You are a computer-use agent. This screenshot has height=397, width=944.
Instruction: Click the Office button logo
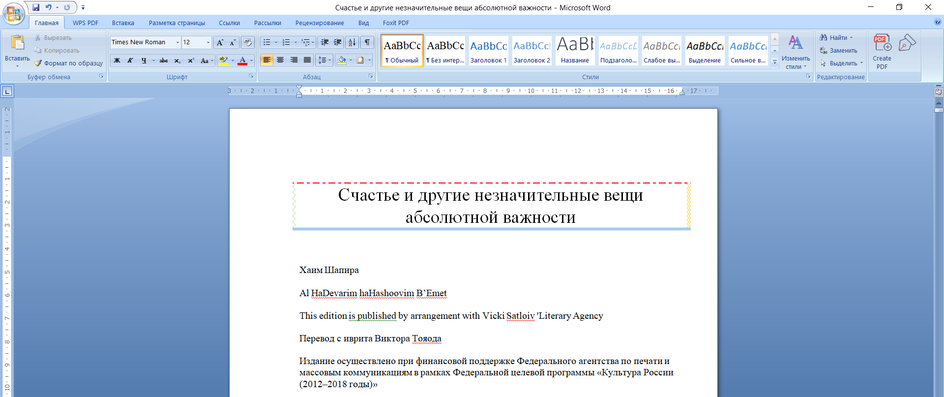tap(13, 13)
